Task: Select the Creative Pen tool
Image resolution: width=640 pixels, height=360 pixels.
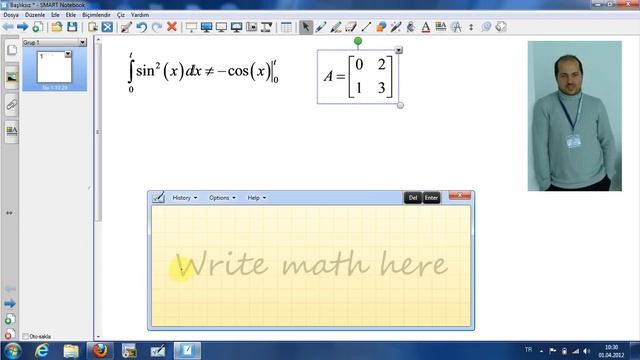Action: [336, 27]
